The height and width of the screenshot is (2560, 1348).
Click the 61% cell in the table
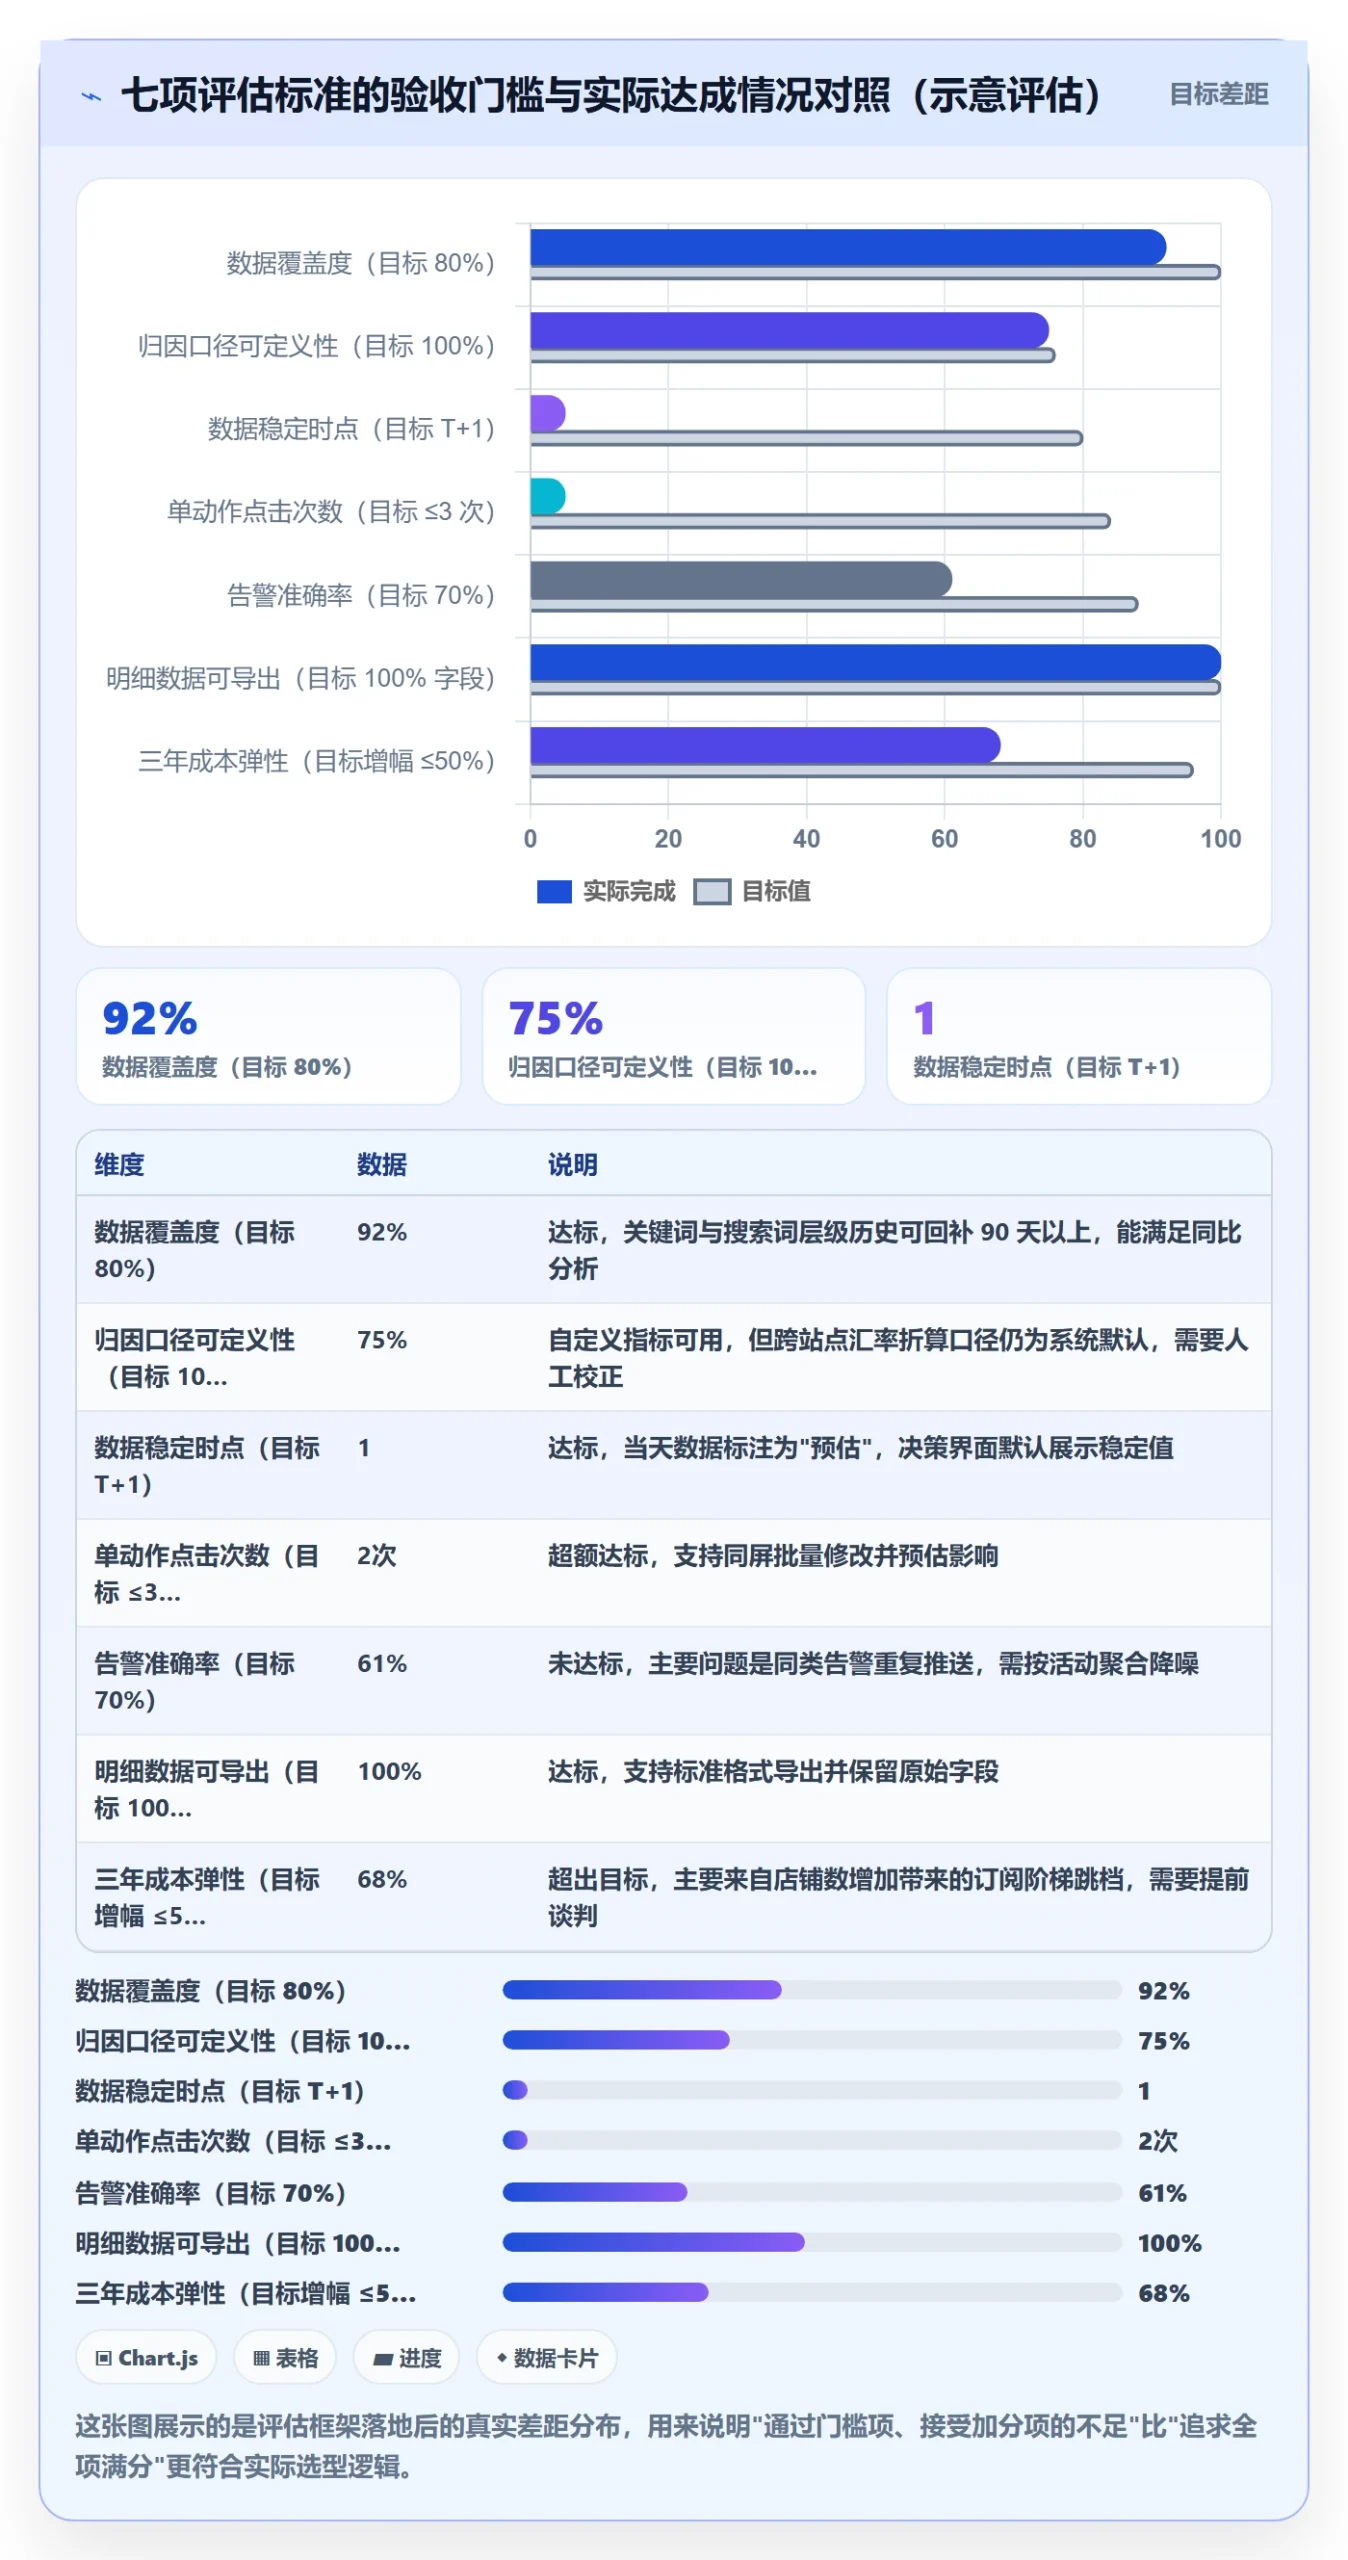tap(382, 1663)
